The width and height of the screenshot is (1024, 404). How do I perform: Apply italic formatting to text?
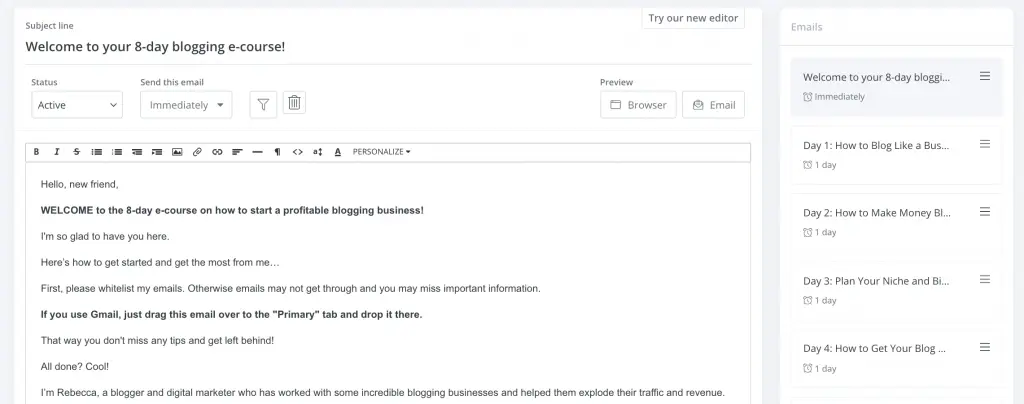pyautogui.click(x=57, y=152)
